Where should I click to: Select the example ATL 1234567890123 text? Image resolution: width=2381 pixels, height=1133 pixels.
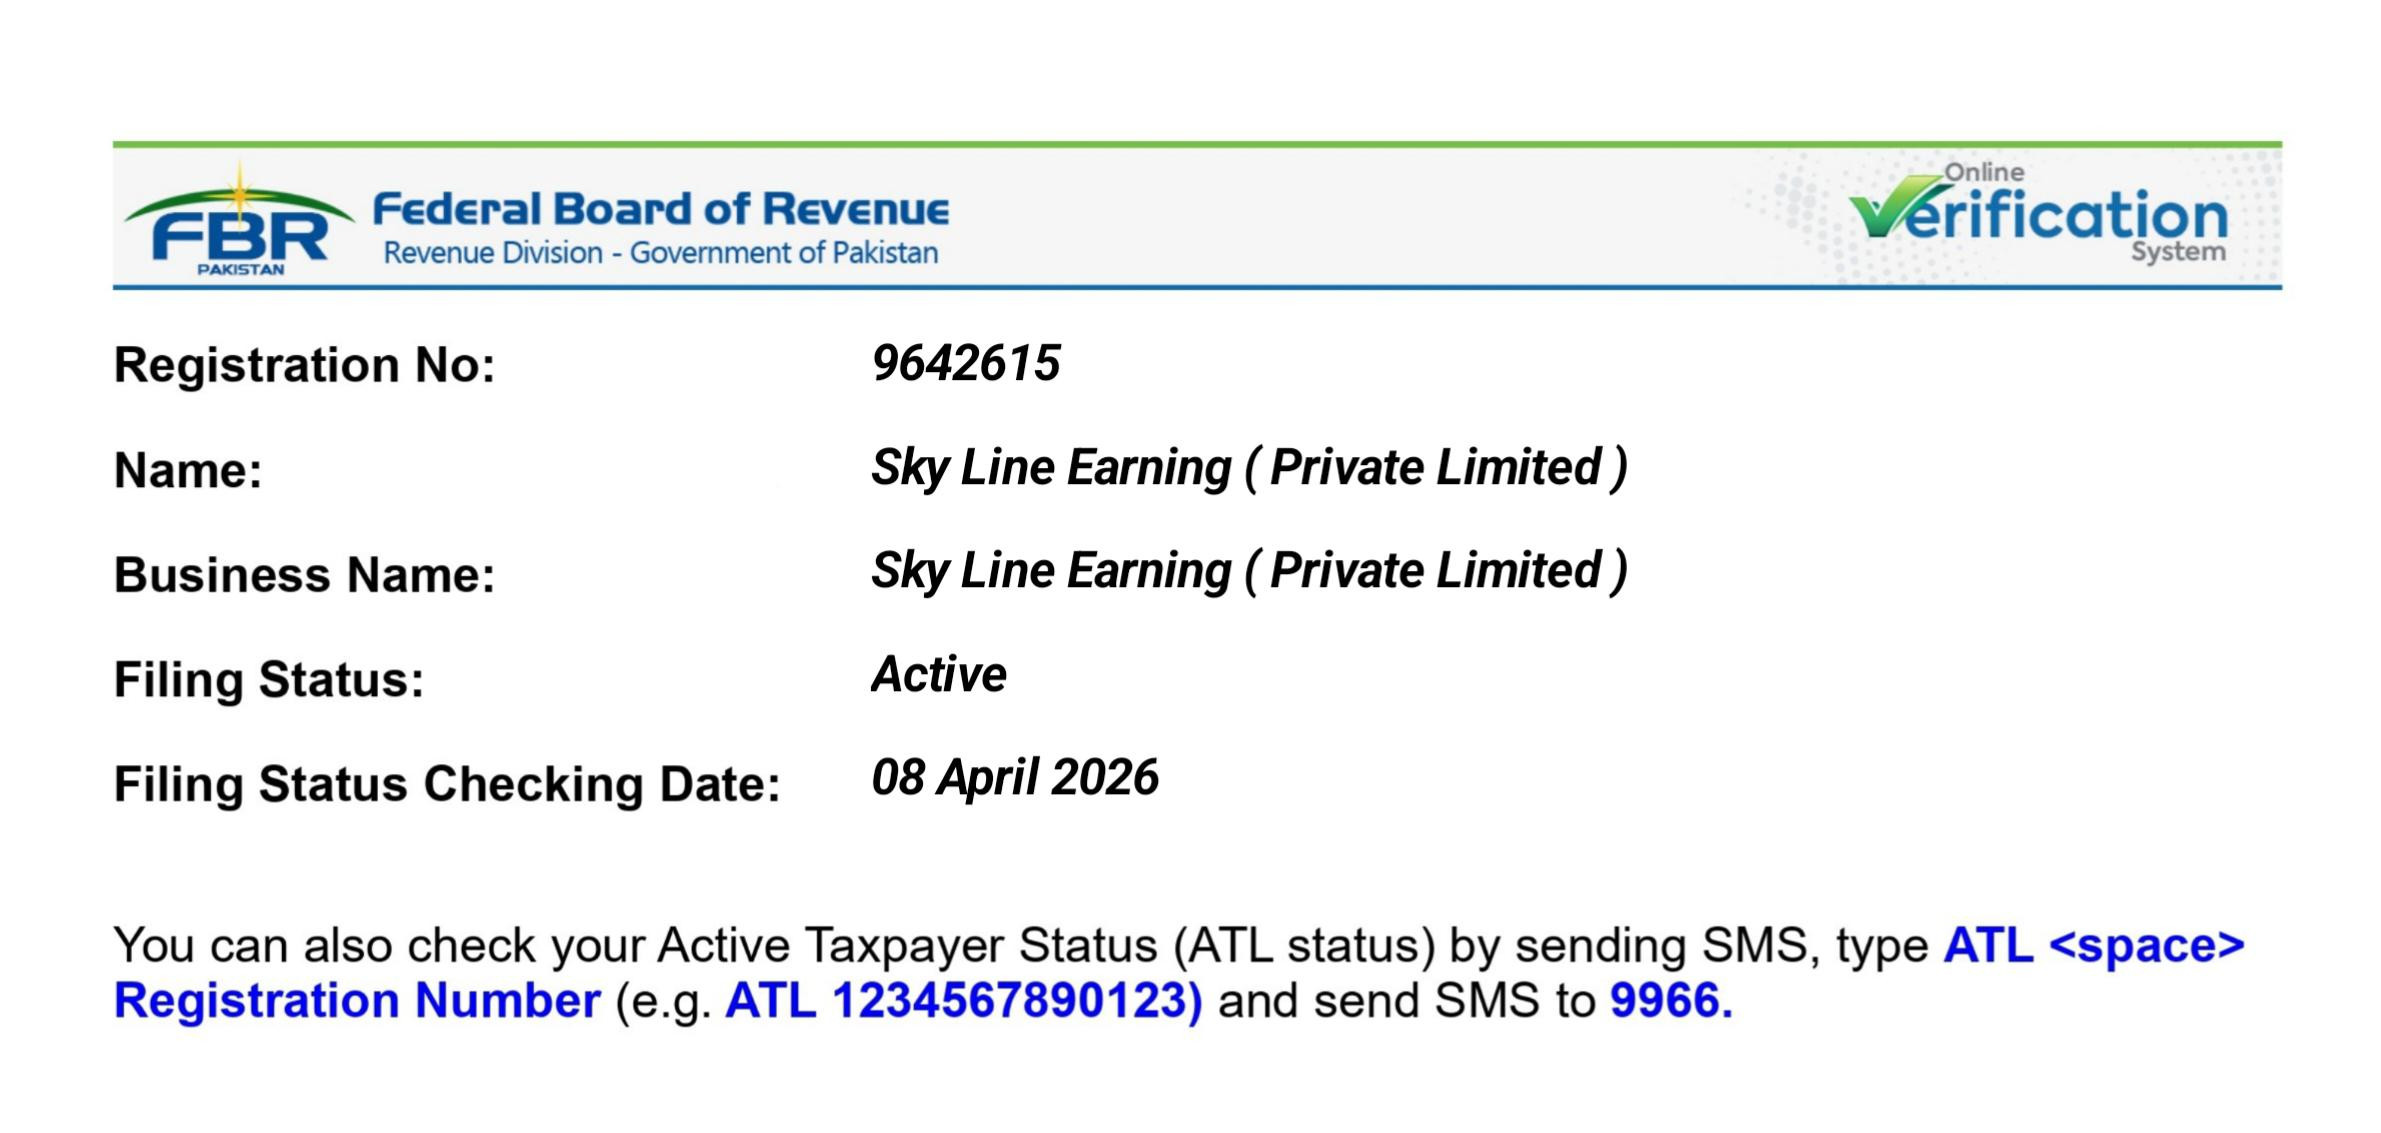click(x=963, y=1001)
